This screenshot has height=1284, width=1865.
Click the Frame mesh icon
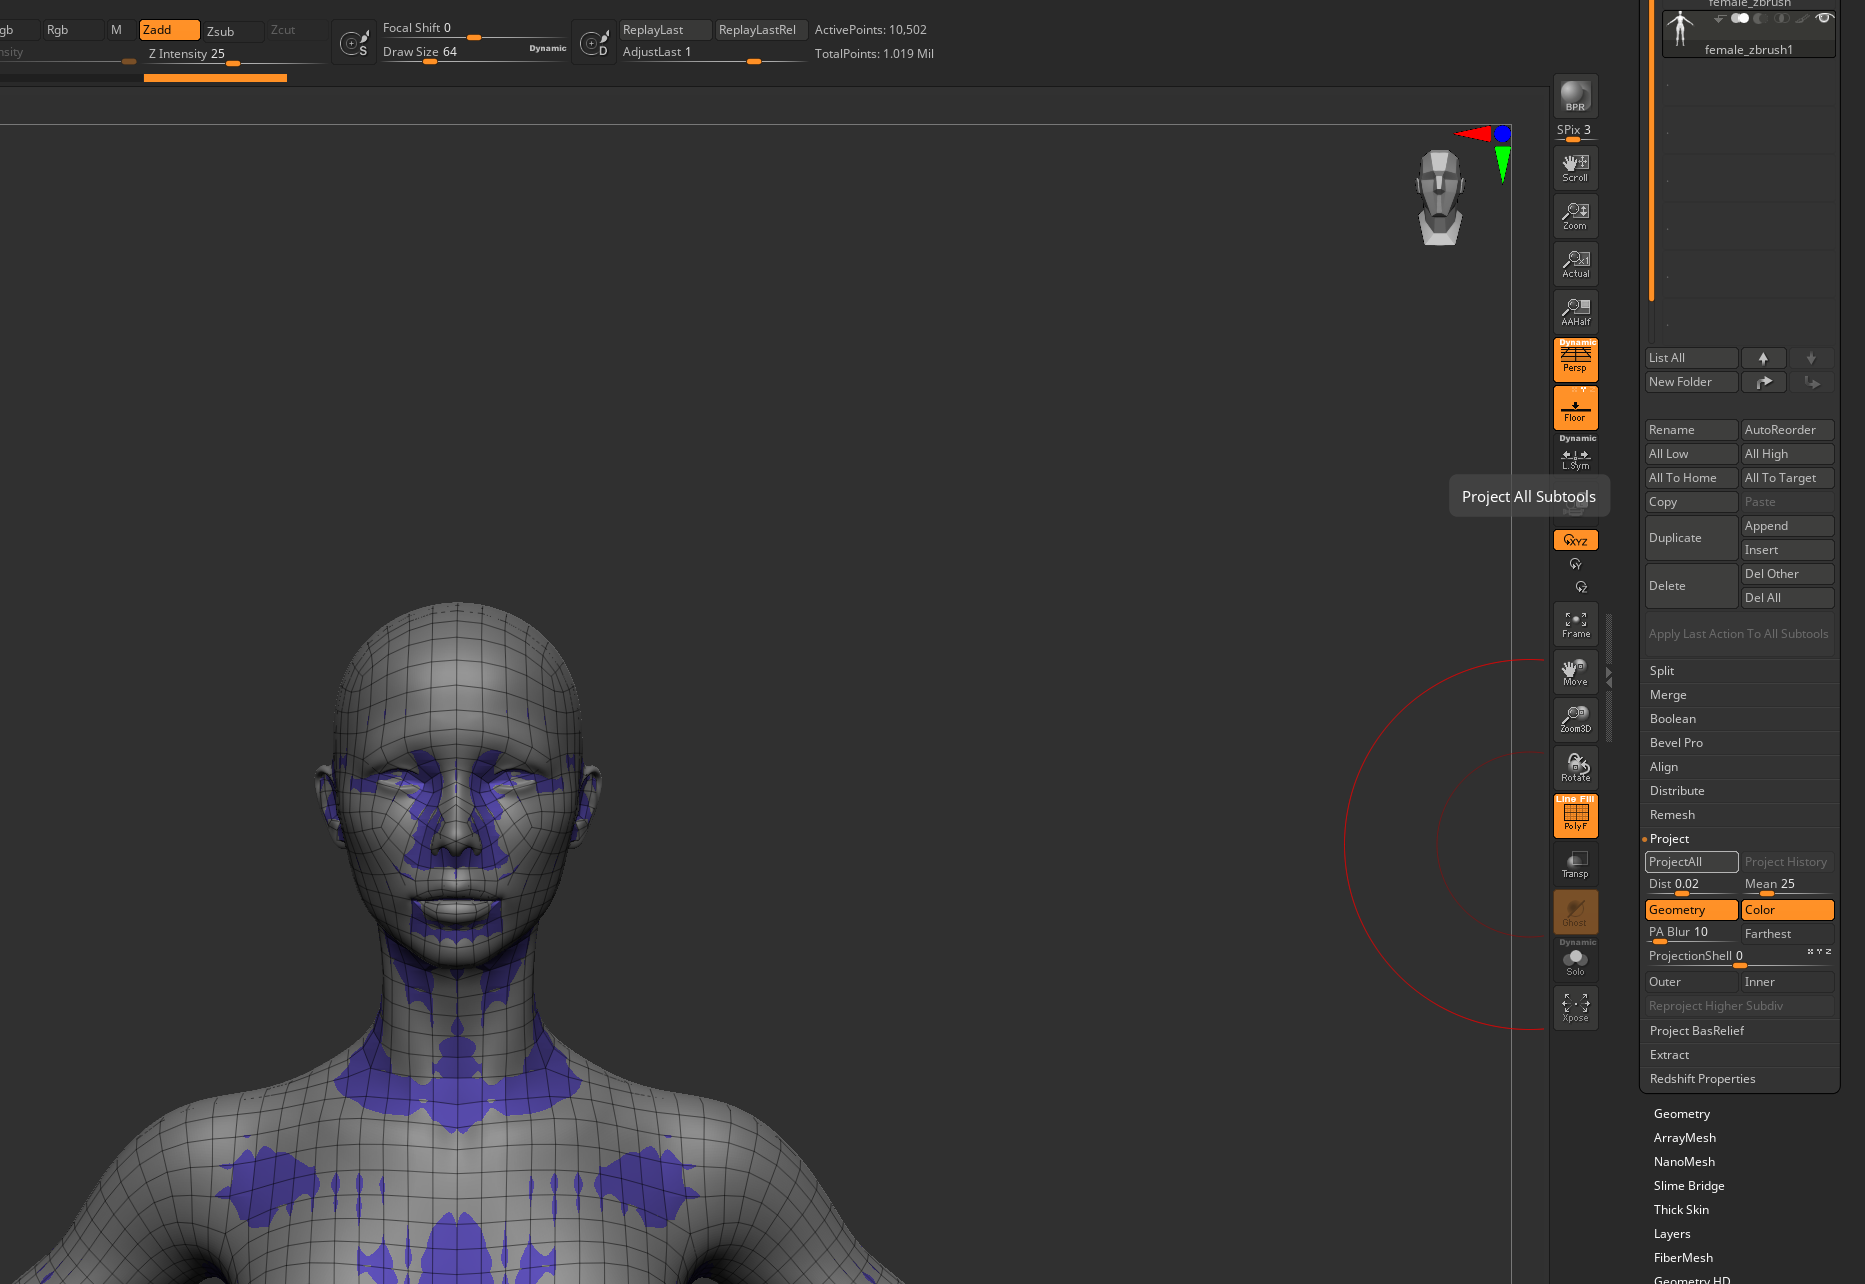click(1575, 625)
